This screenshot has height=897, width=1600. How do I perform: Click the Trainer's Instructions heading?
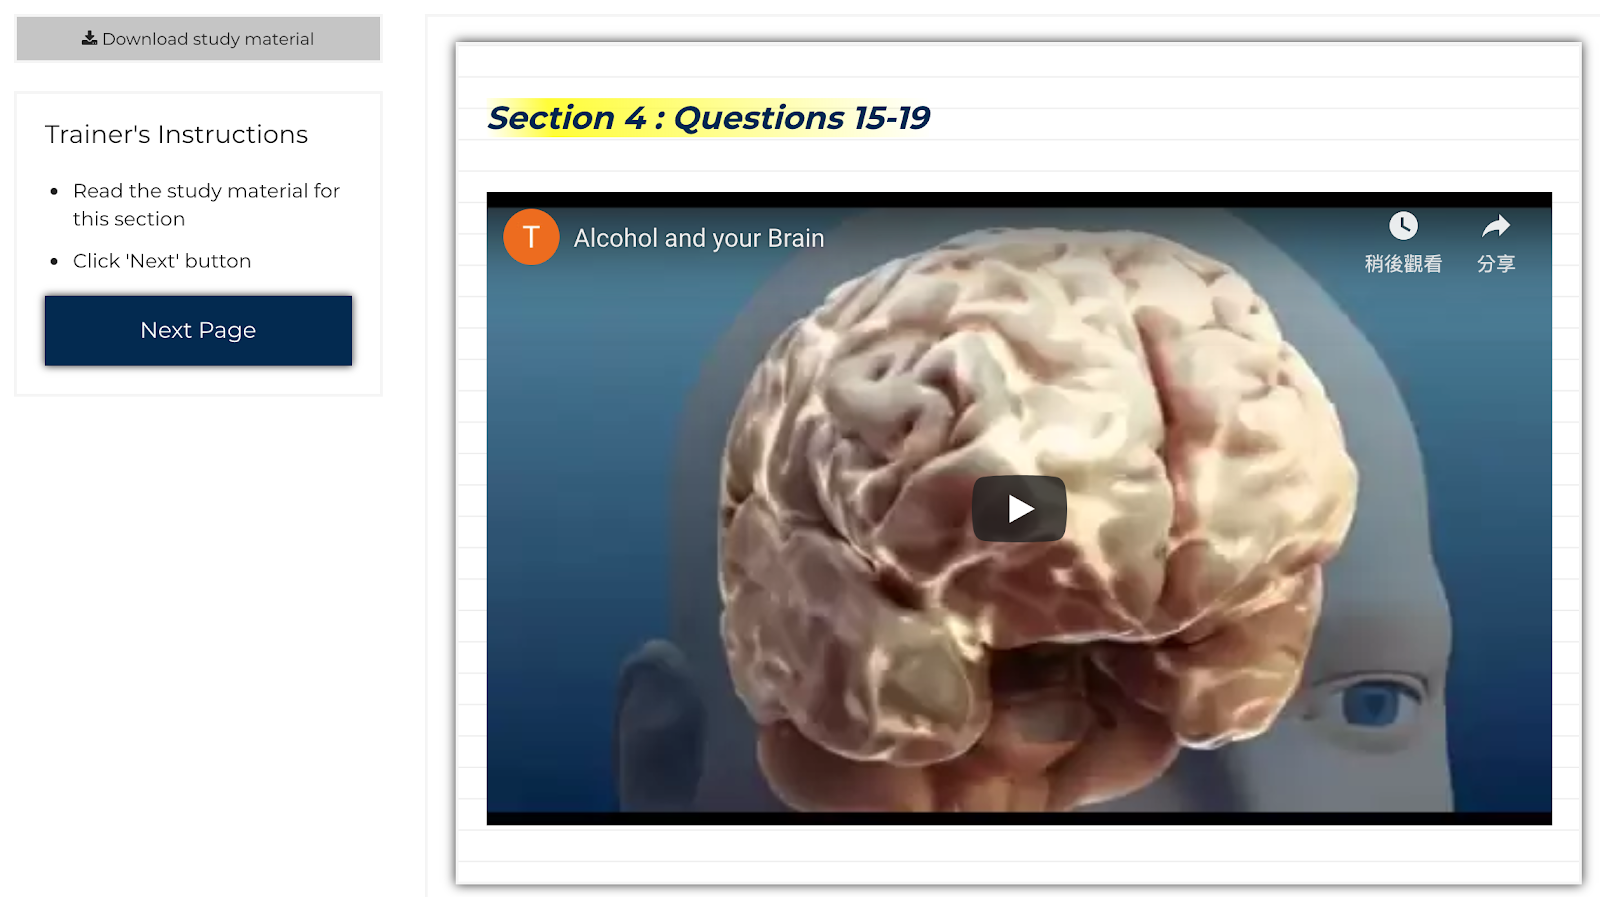[x=176, y=134]
